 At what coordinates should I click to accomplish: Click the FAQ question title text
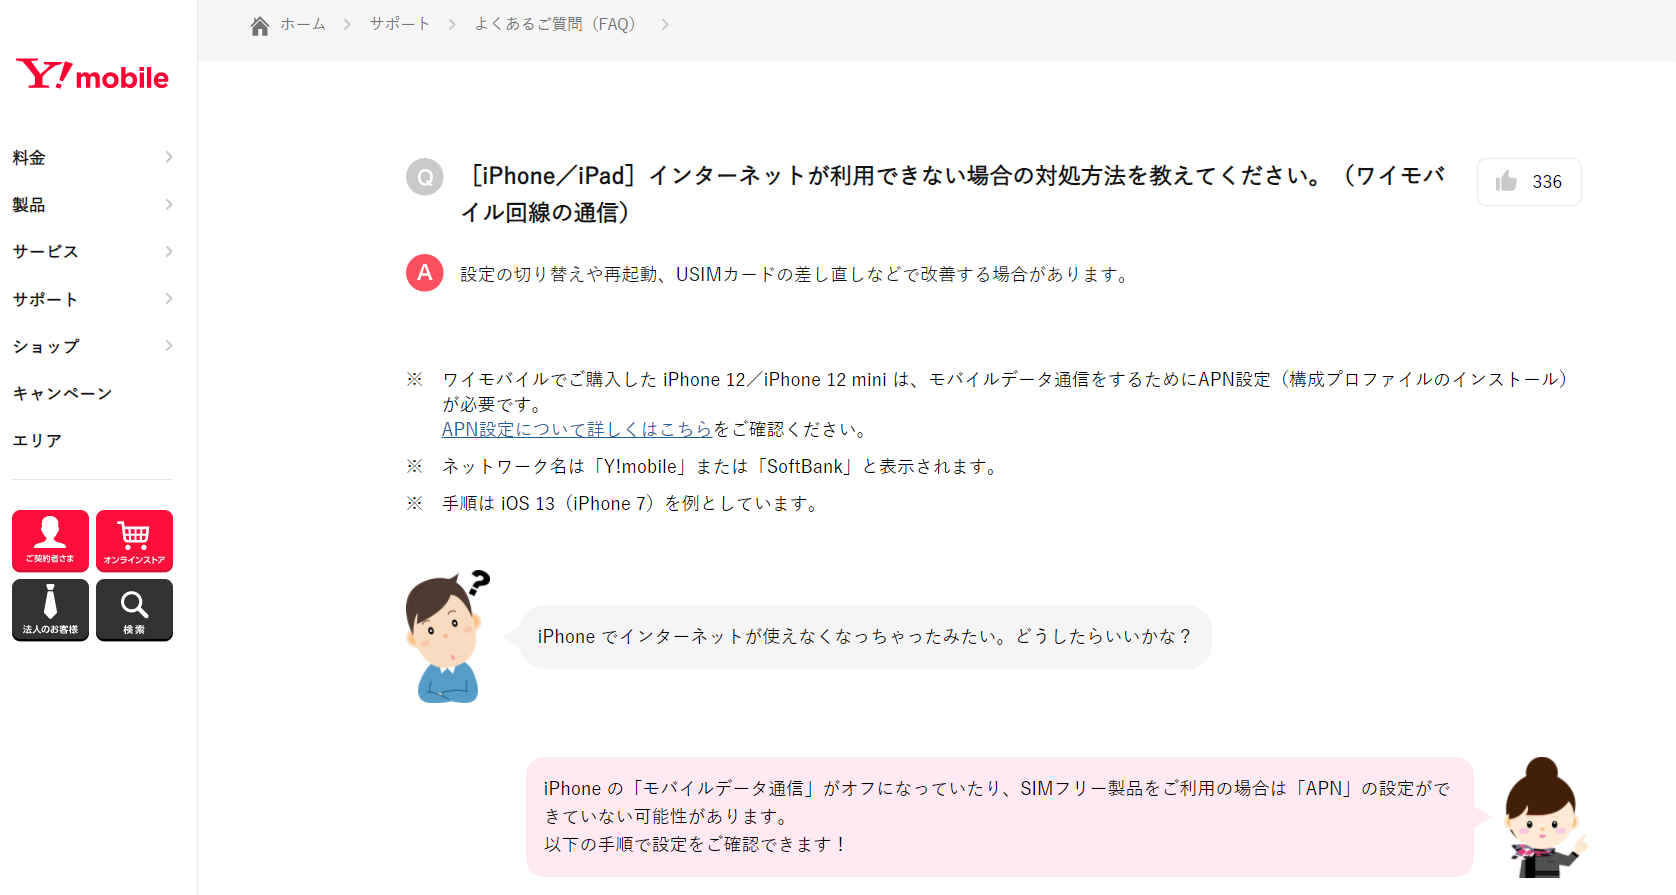click(953, 194)
